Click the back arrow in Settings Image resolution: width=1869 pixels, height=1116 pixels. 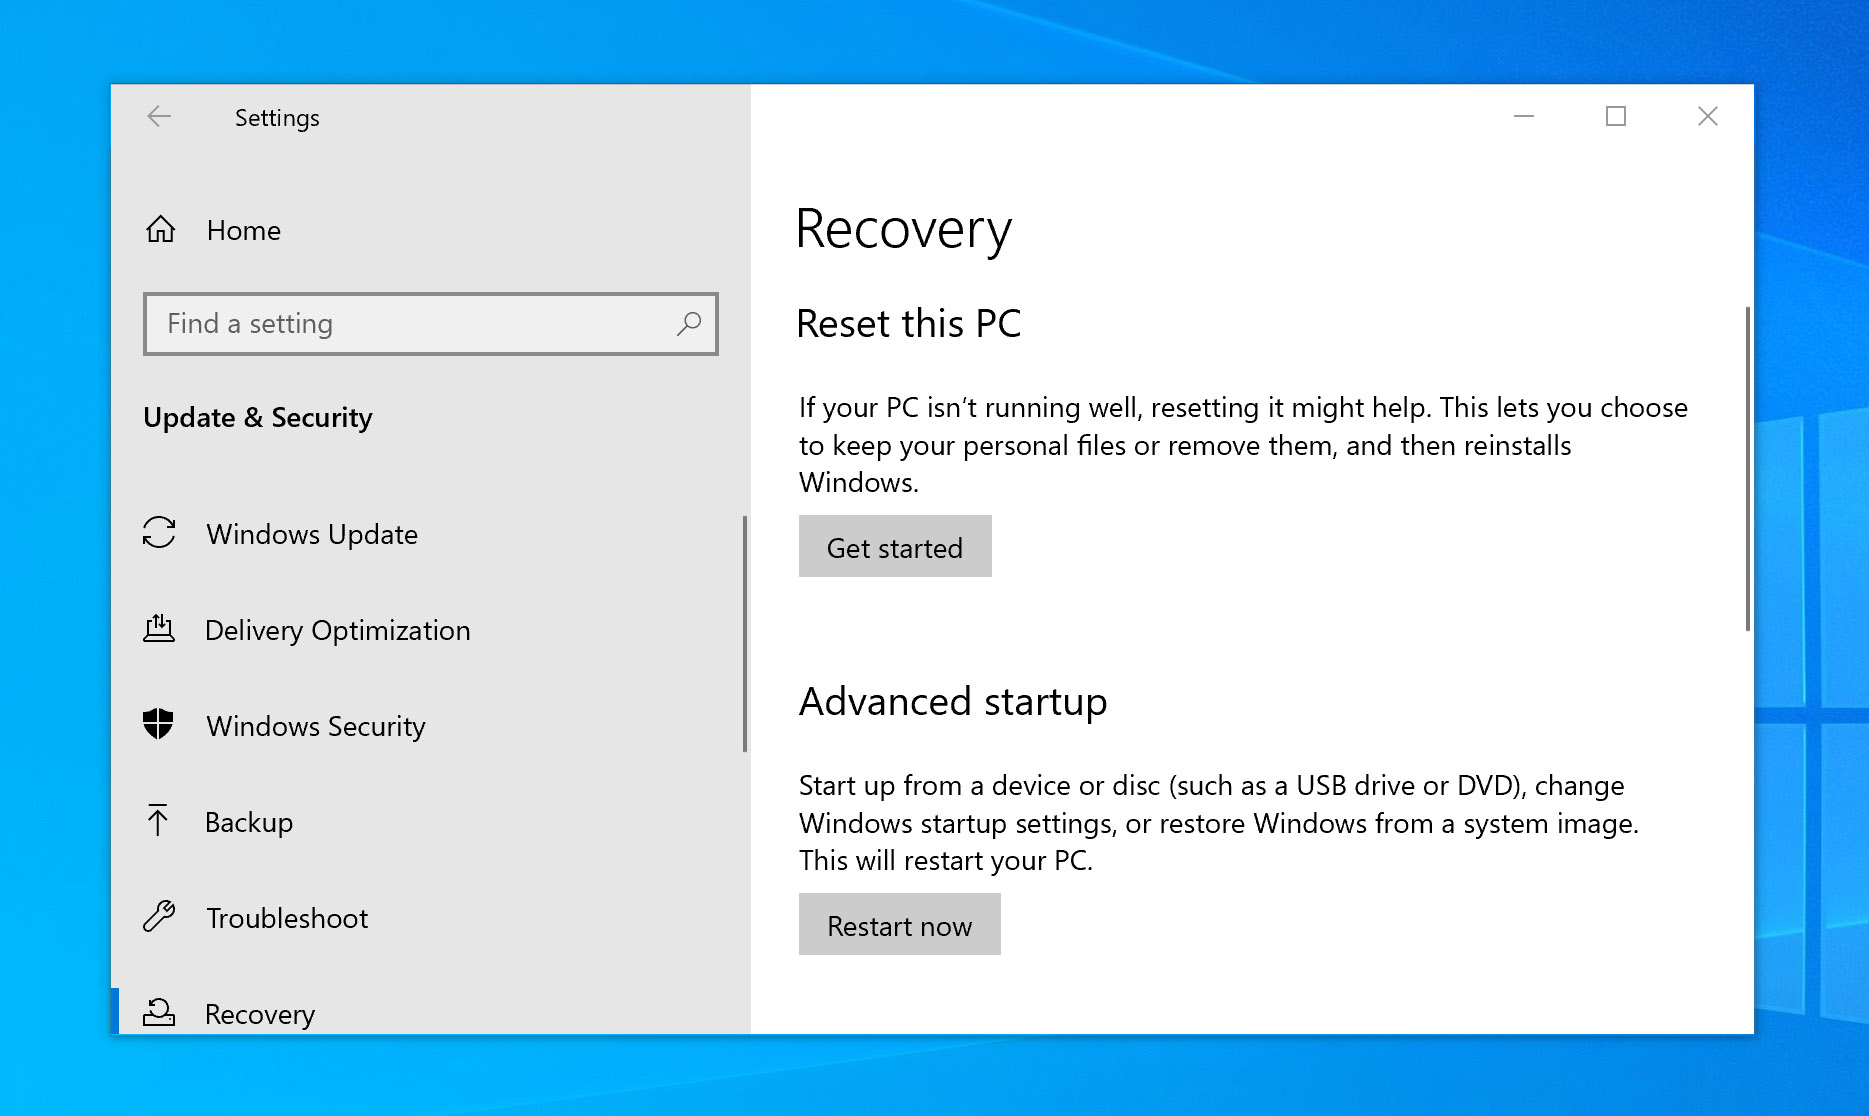point(159,117)
